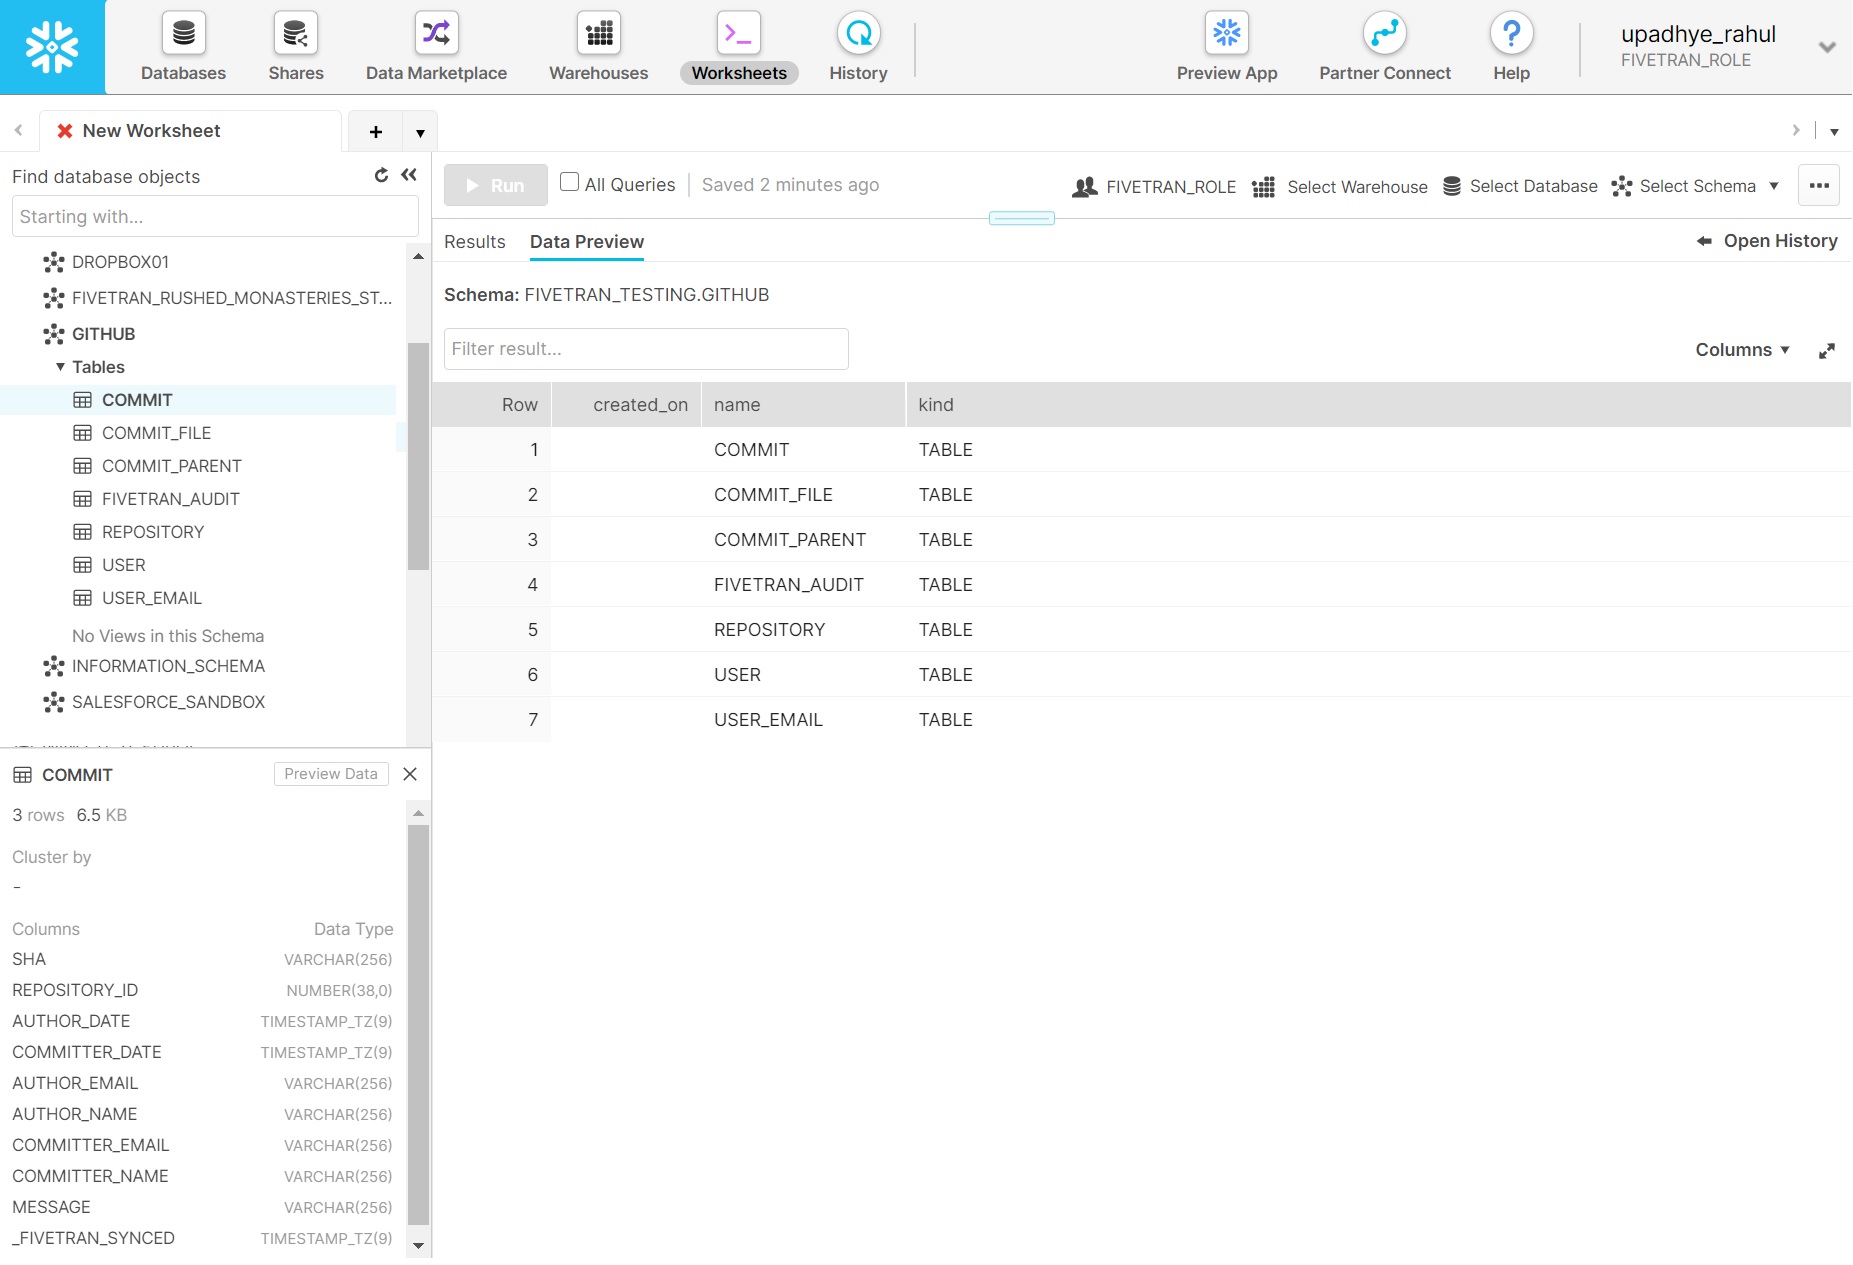Click the column details scrollbar thumb
The height and width of the screenshot is (1265, 1853).
pyautogui.click(x=418, y=1024)
